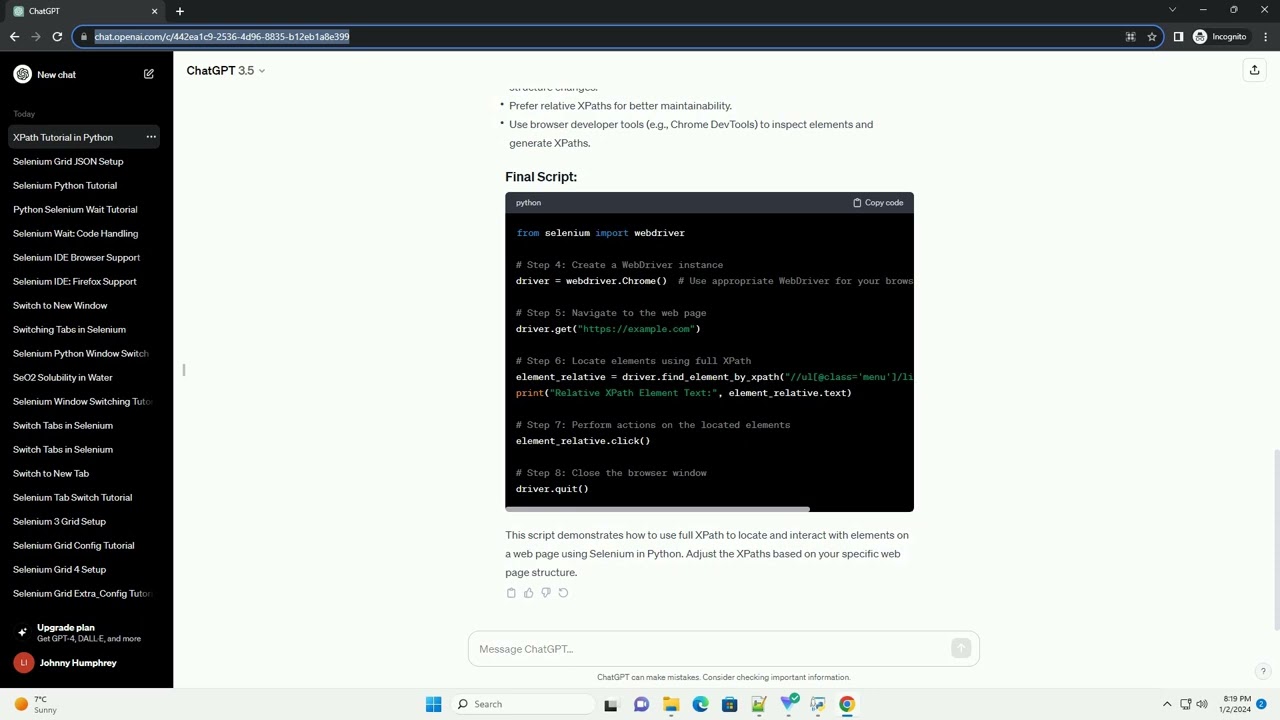Click the page vertical scrollbar
The height and width of the screenshot is (720, 1280).
(1275, 540)
